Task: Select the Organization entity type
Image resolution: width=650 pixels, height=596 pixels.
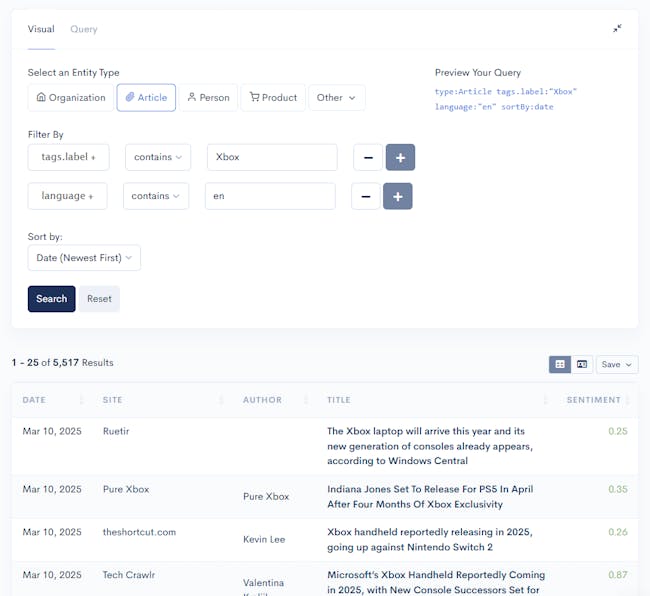Action: coord(71,97)
